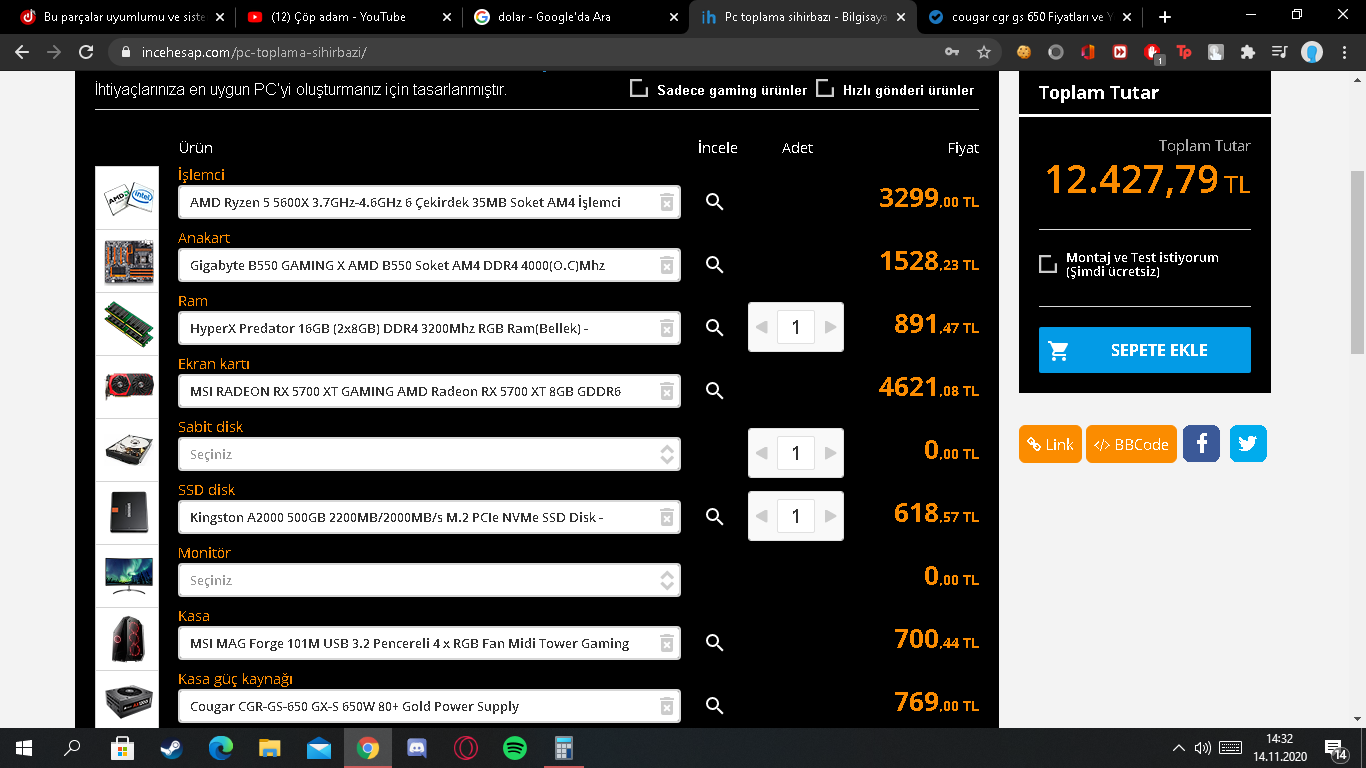
Task: Switch to the 'Bu parçalar uyumlumu' tab
Action: 121,17
